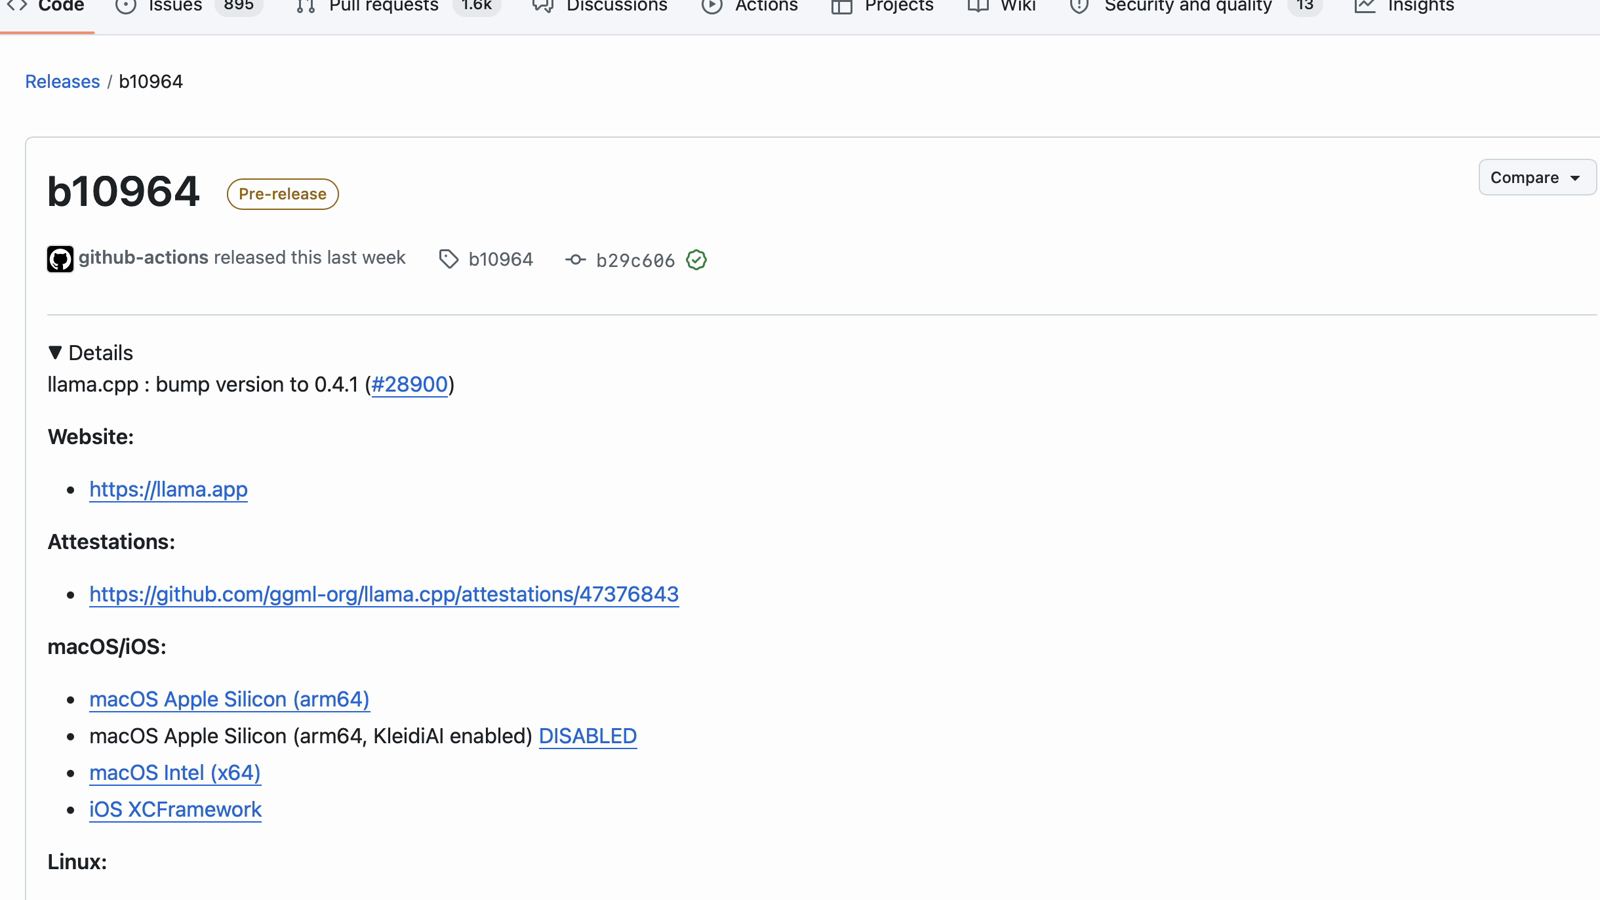Click the b10964 breadcrumb text

point(151,82)
